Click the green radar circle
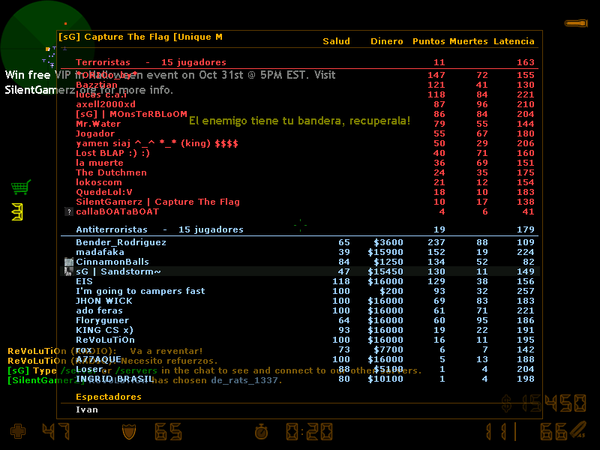This screenshot has width=600, height=450. click(47, 46)
